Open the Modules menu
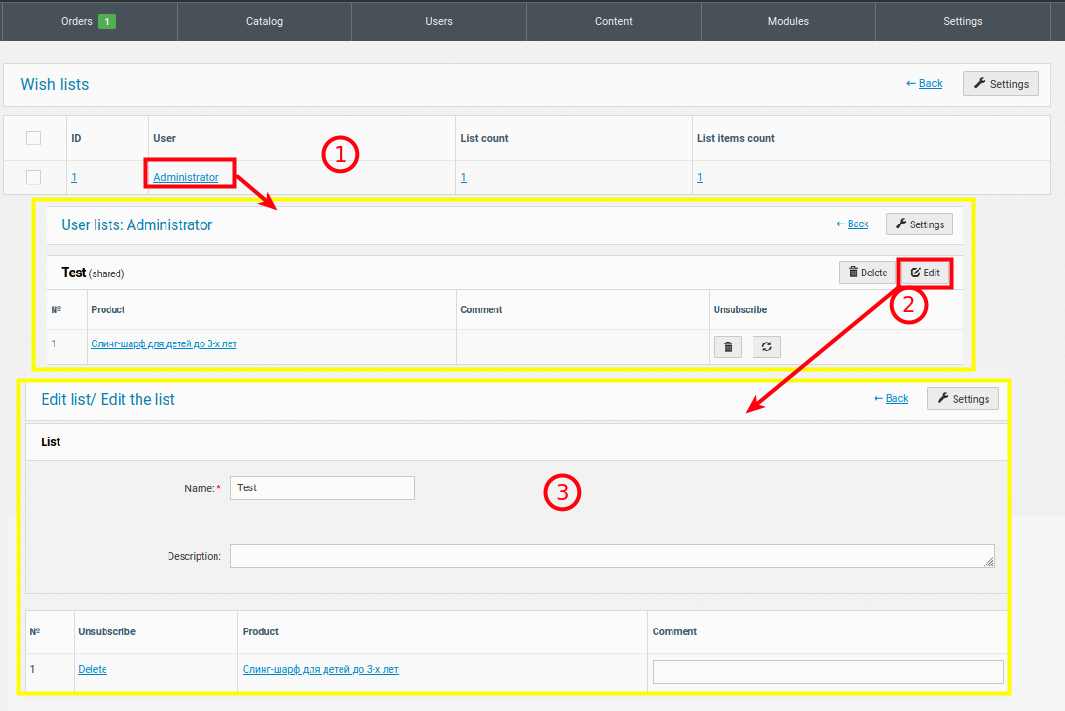The height and width of the screenshot is (711, 1065). [x=788, y=21]
